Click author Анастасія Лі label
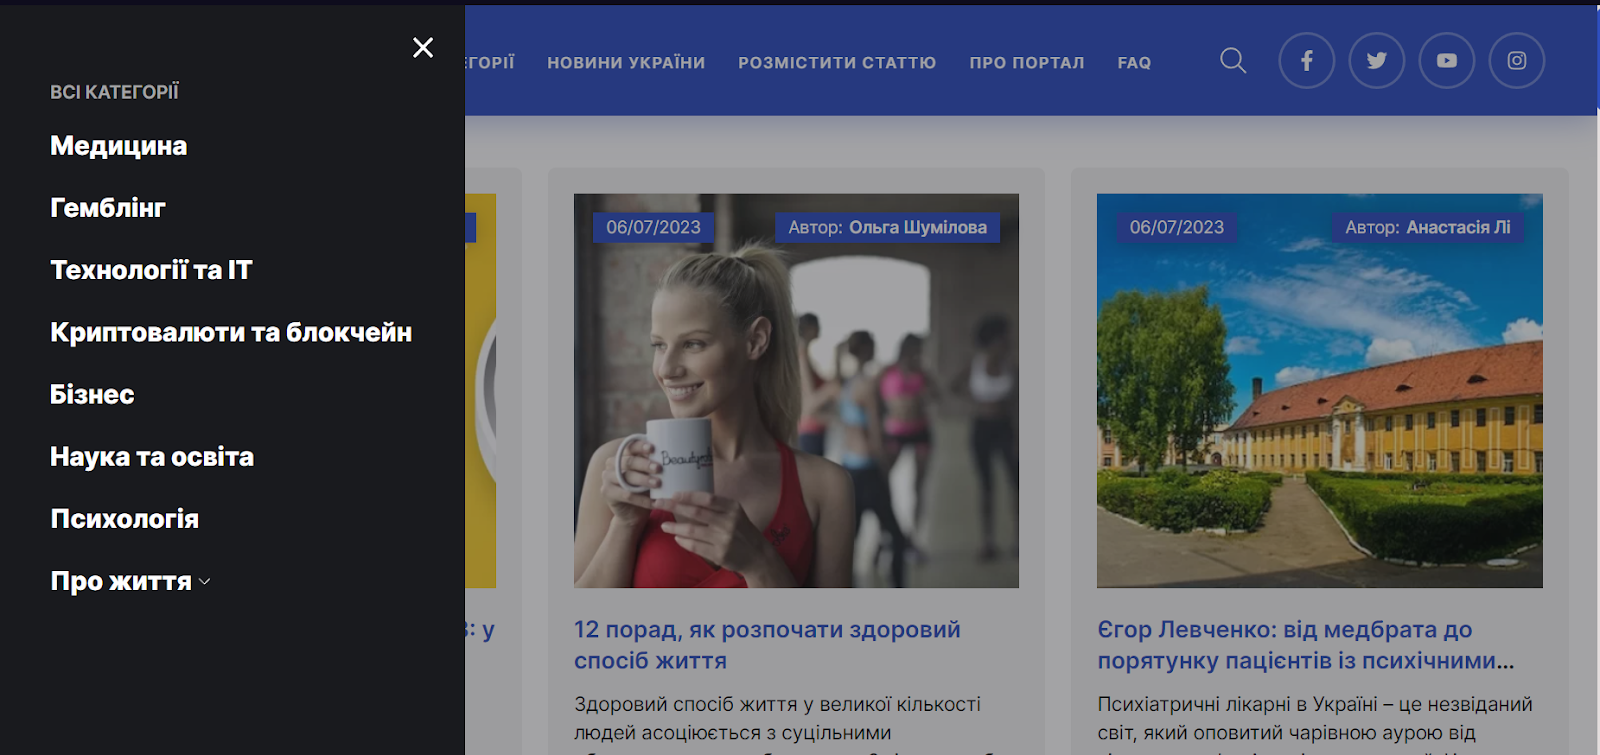 1427,227
